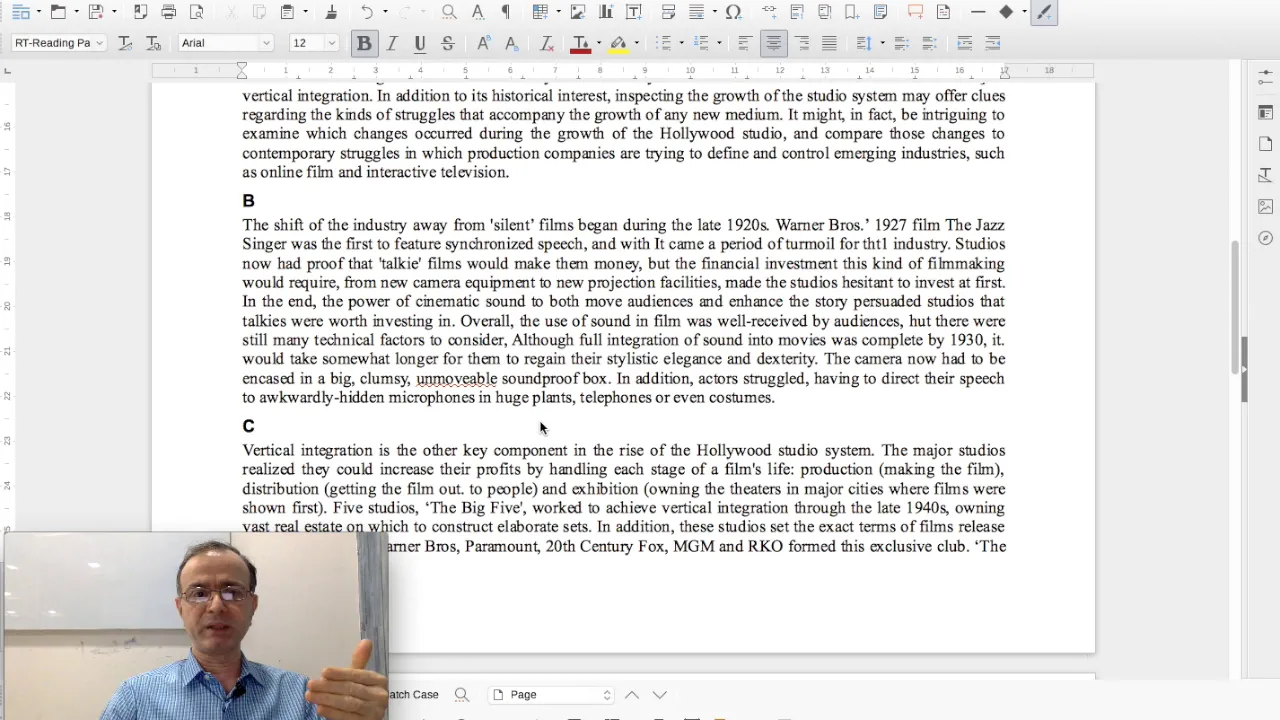Click the New document icon
The width and height of the screenshot is (1280, 720).
[20, 12]
